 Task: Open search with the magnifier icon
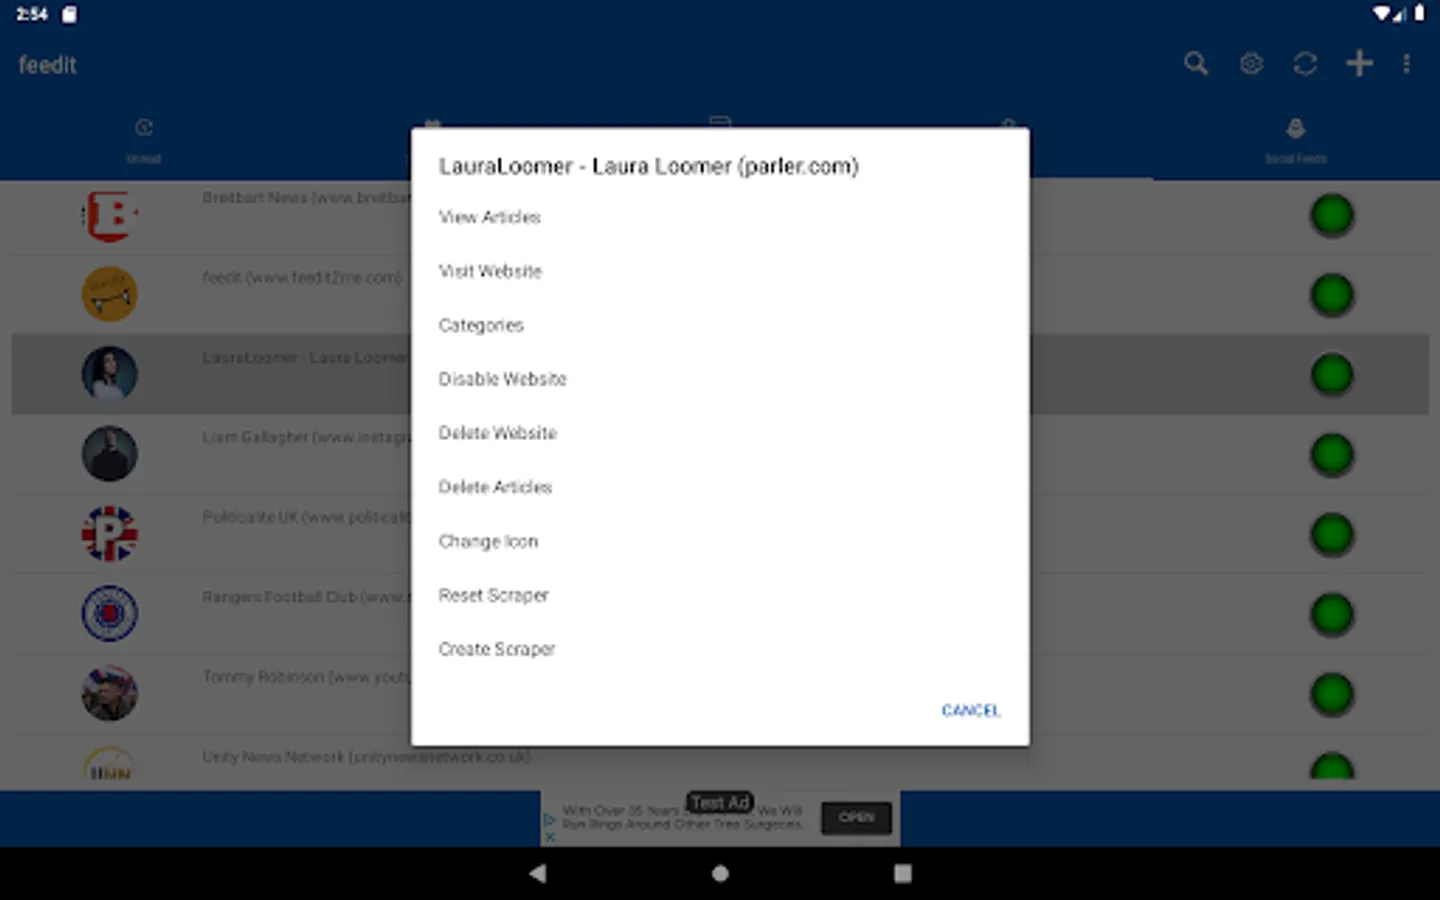(x=1196, y=64)
